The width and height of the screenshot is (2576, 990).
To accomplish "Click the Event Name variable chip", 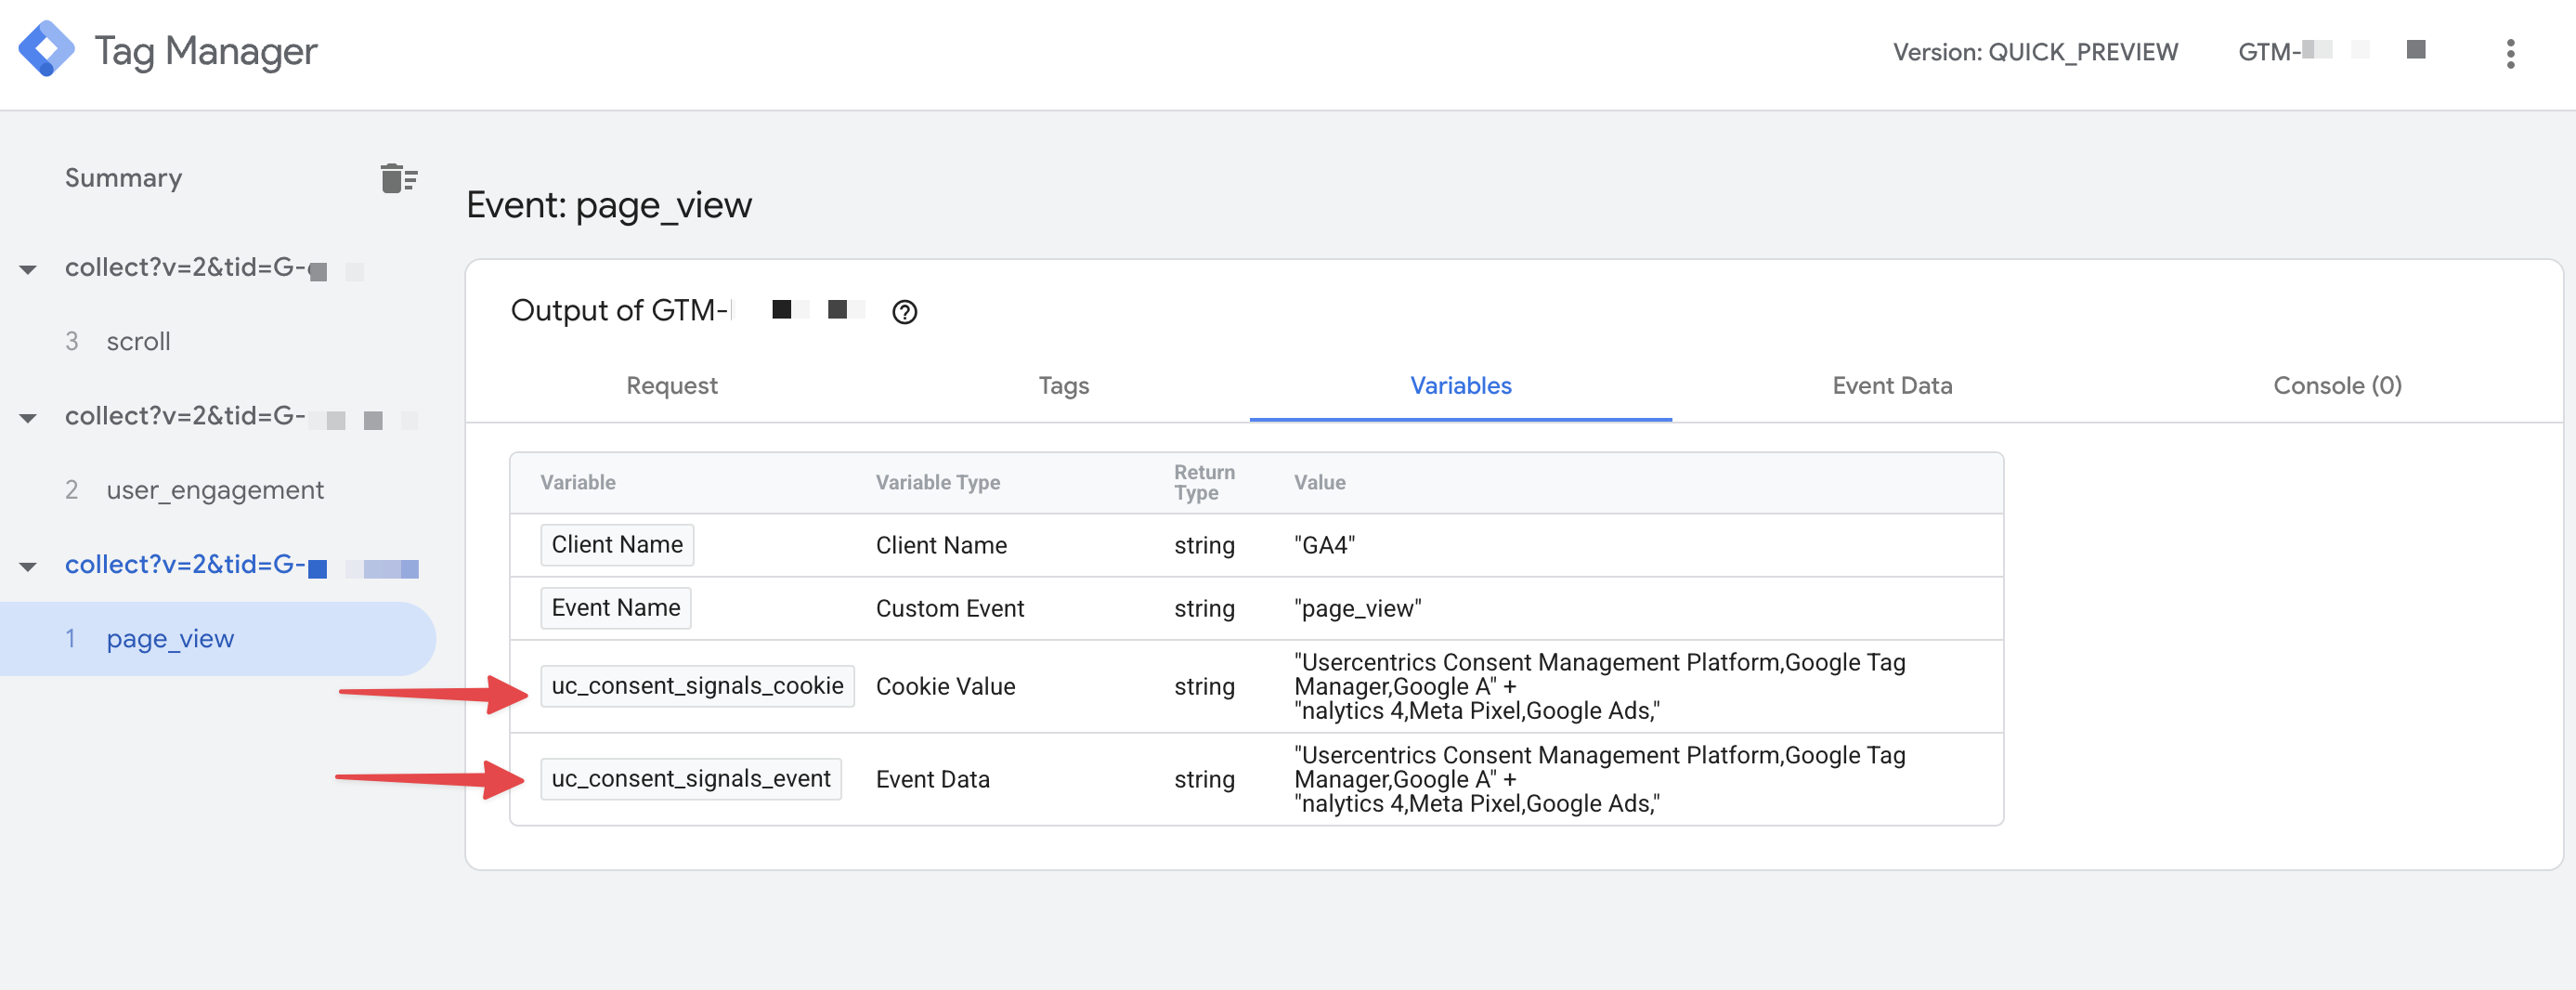I will click(x=615, y=607).
